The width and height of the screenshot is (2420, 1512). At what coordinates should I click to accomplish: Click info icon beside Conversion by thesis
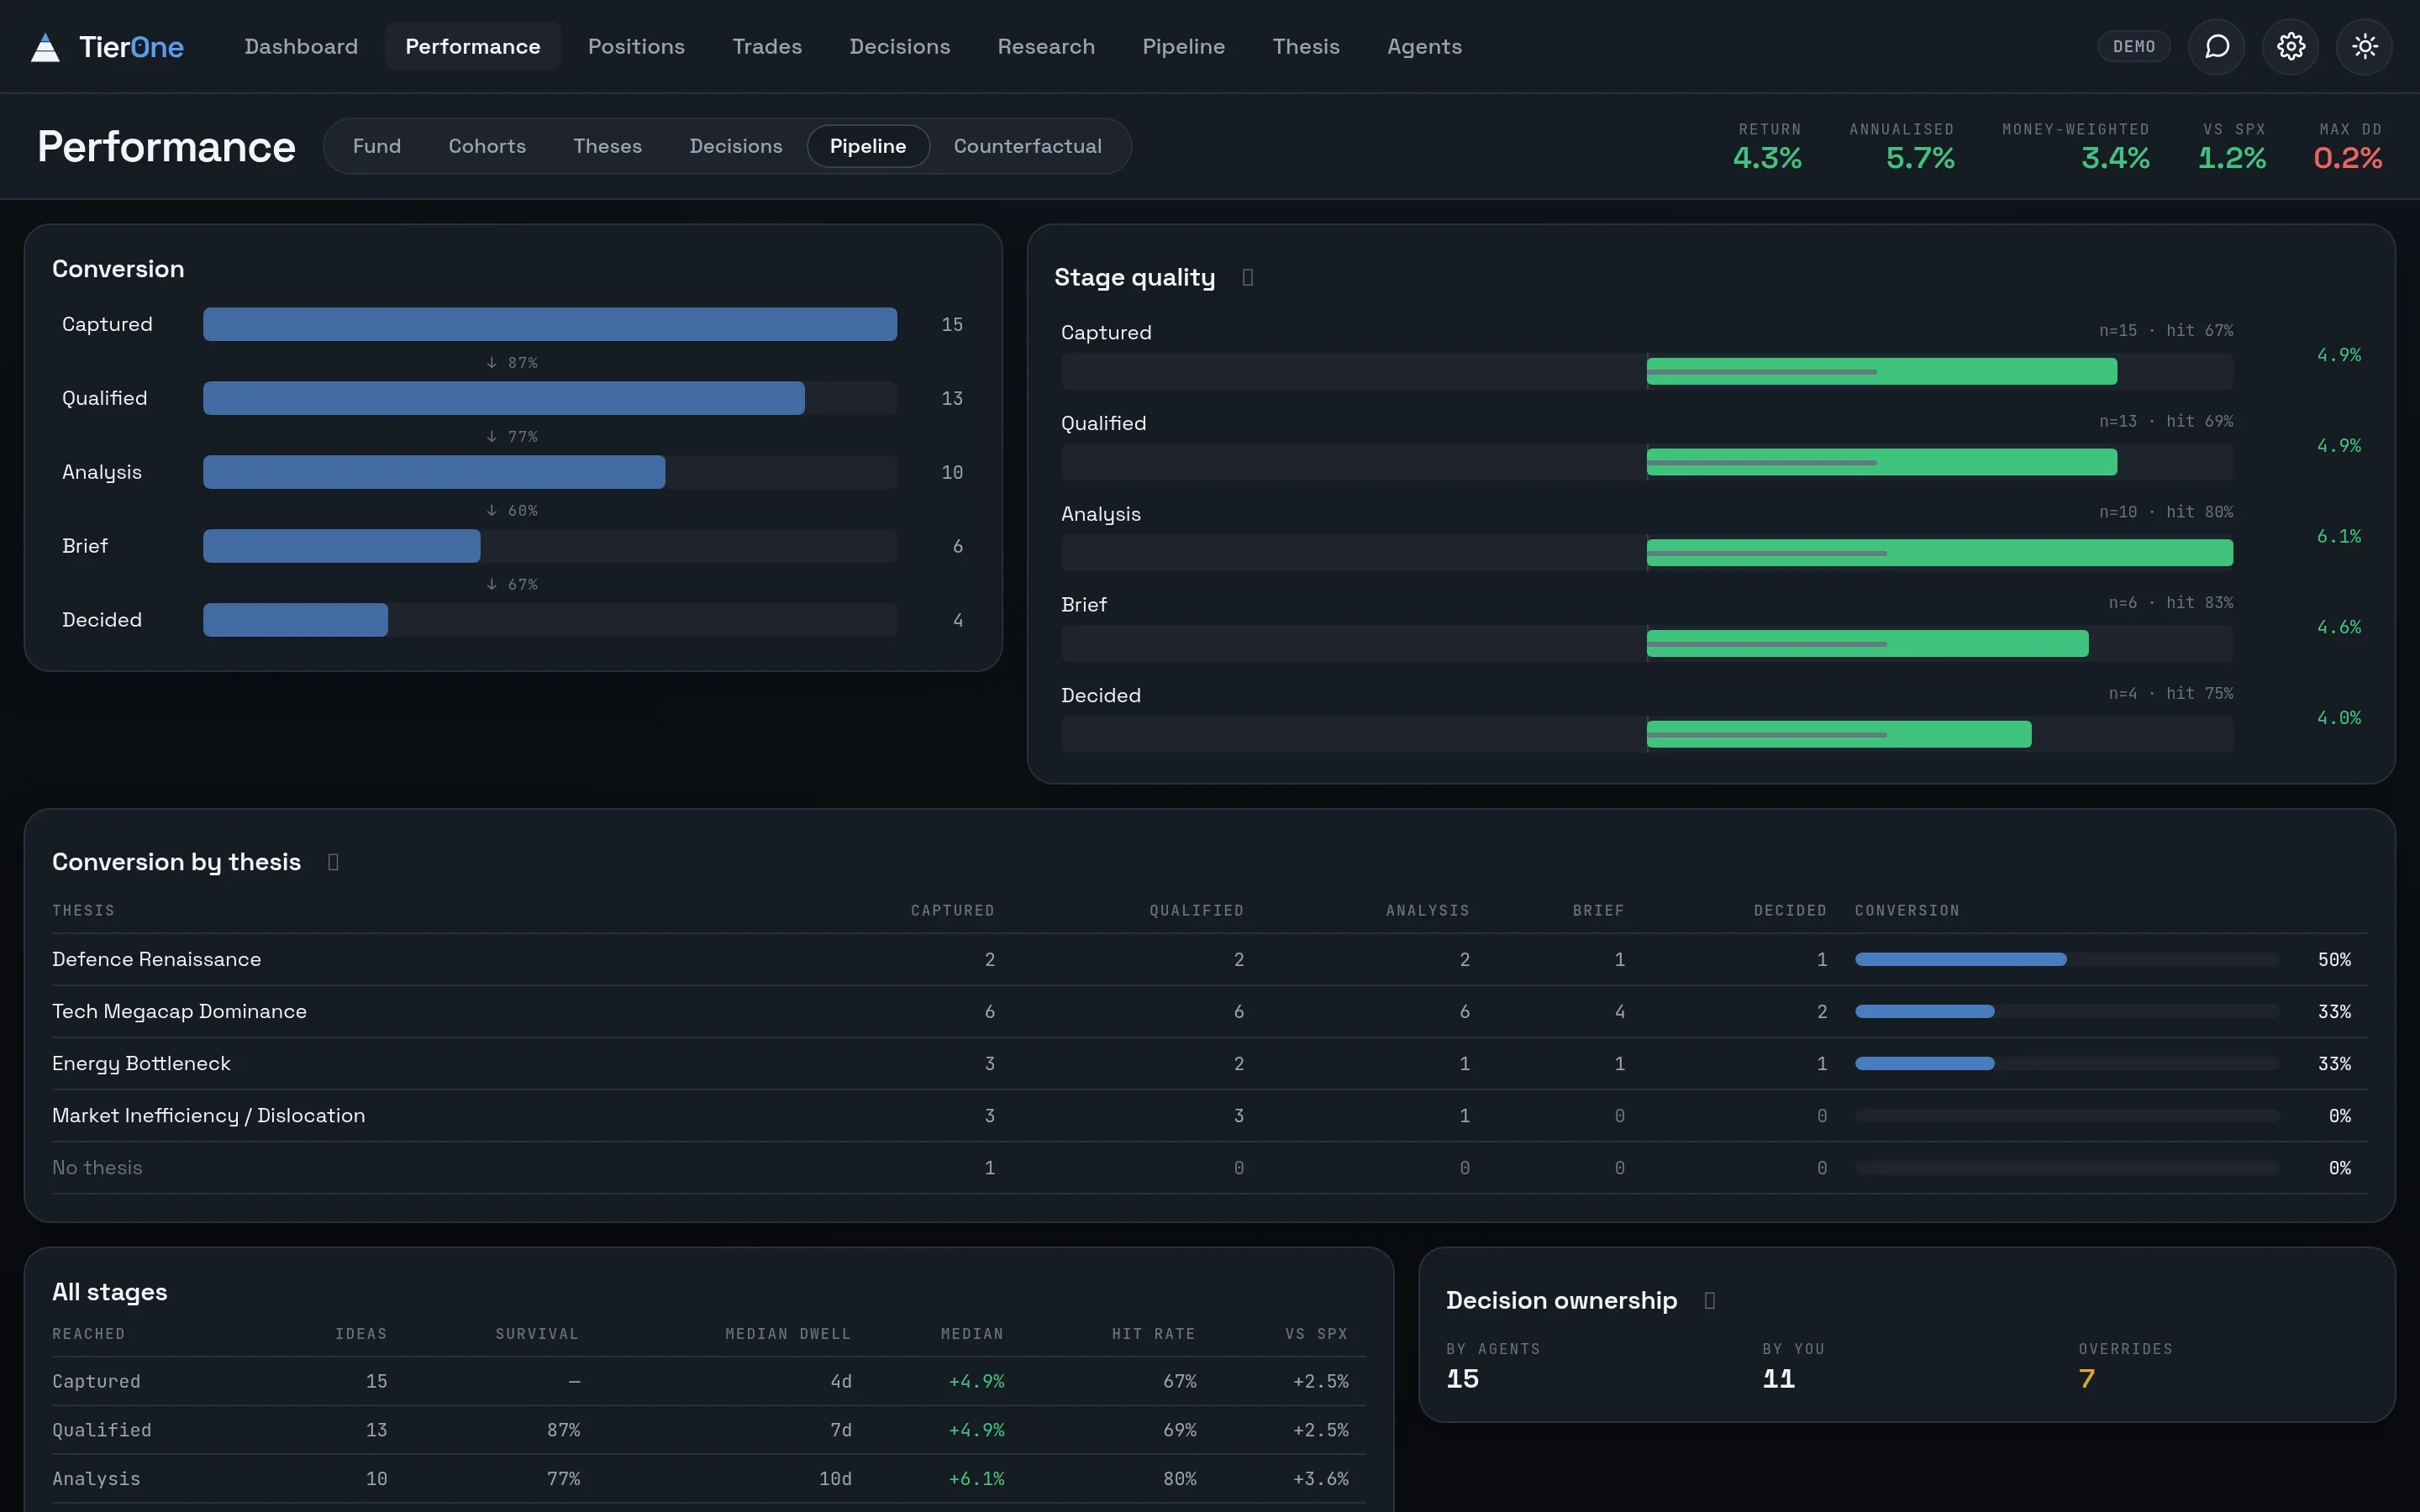pyautogui.click(x=333, y=862)
